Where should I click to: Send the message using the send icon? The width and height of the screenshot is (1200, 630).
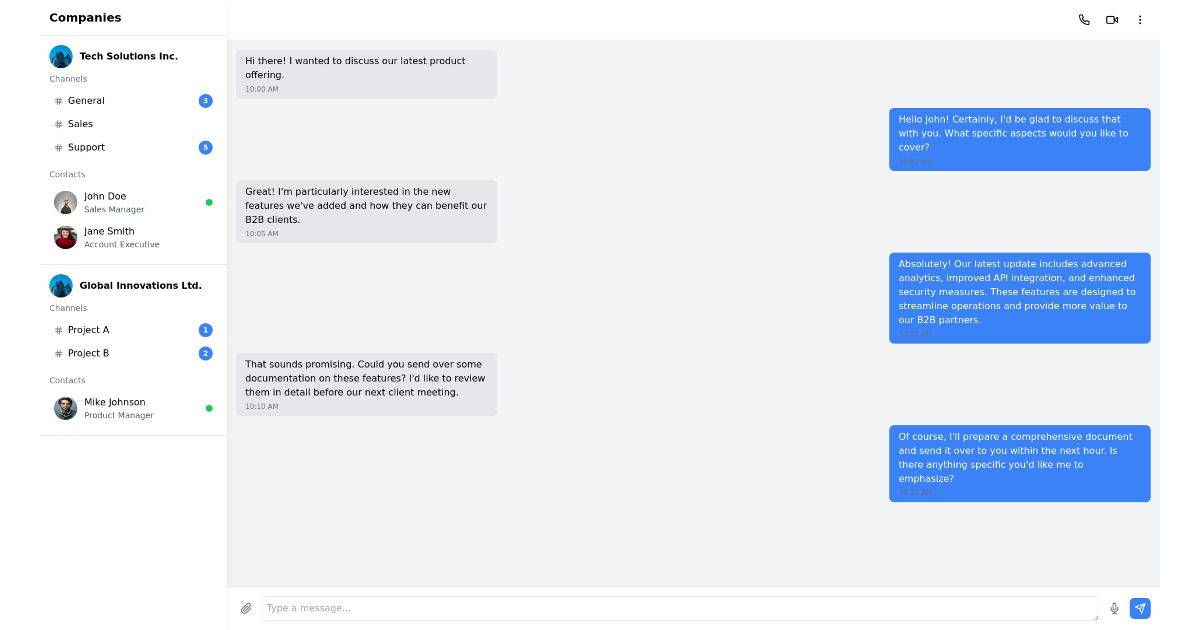[x=1140, y=608]
